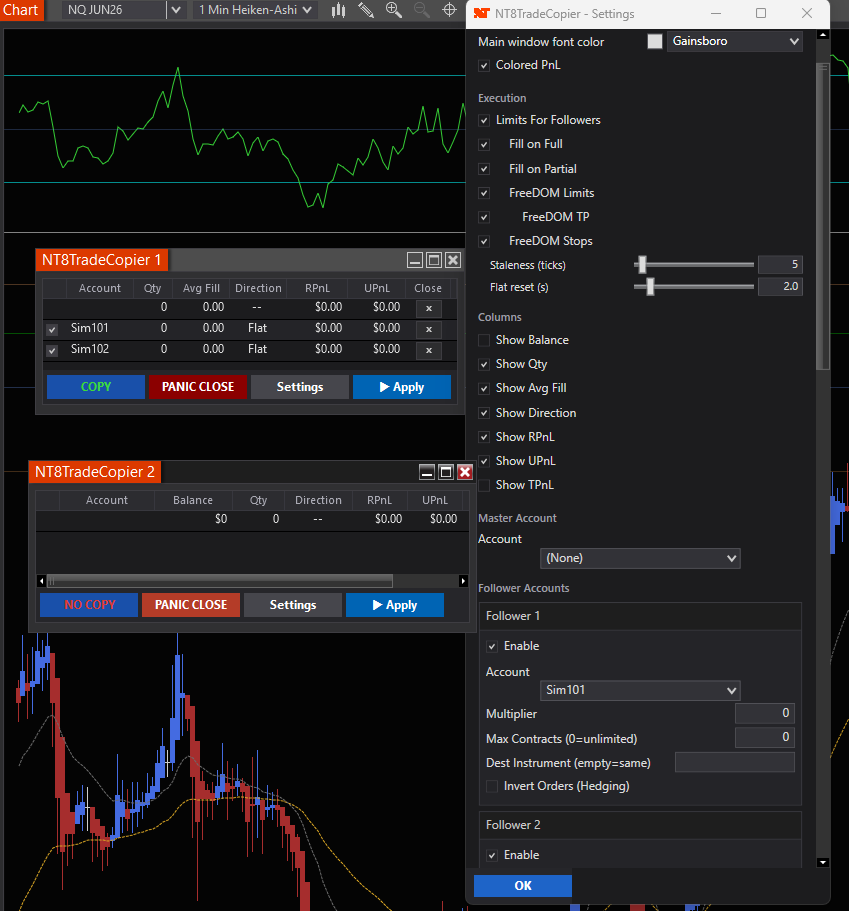Select the drawing tools pencil icon
The image size is (849, 911).
(366, 10)
